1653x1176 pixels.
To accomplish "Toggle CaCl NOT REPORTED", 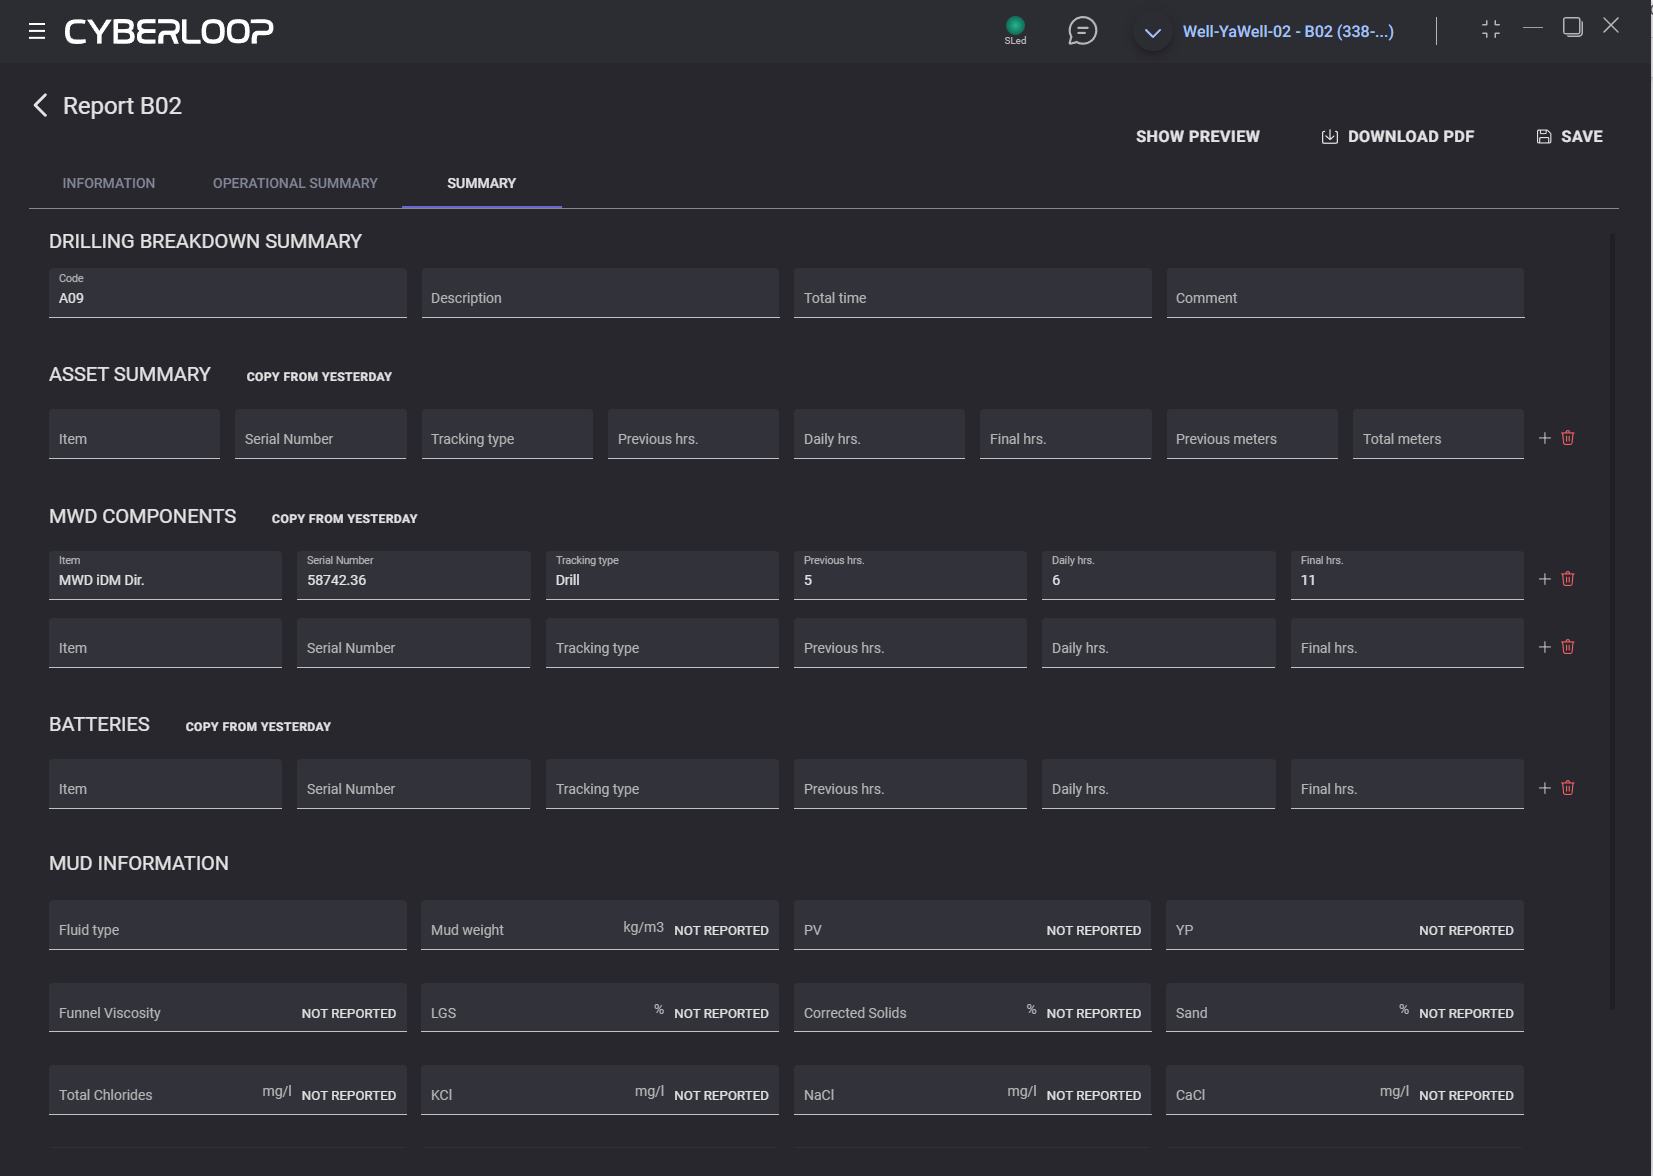I will coord(1466,1096).
